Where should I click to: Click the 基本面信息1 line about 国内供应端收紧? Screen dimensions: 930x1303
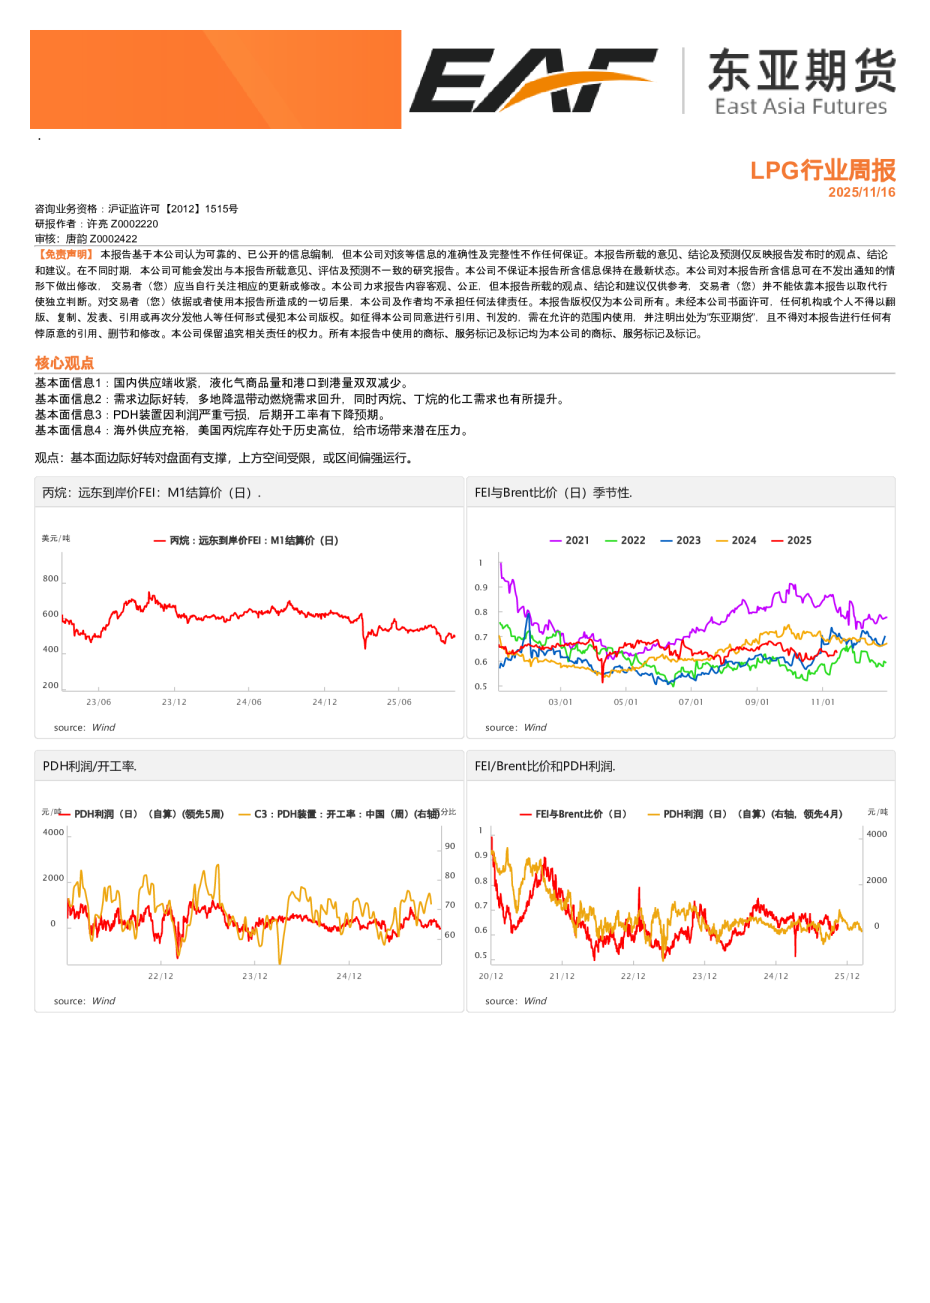(222, 383)
